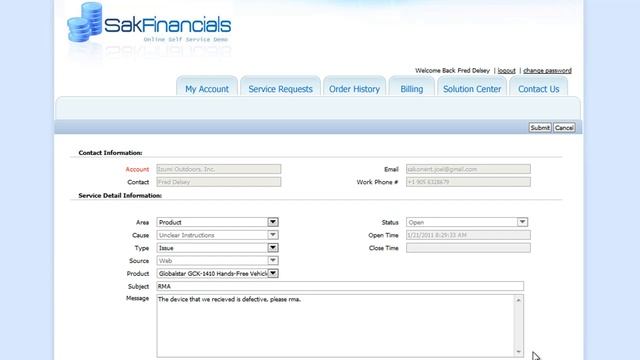Click the Subject field containing RMA
640x360 pixels.
tap(340, 286)
